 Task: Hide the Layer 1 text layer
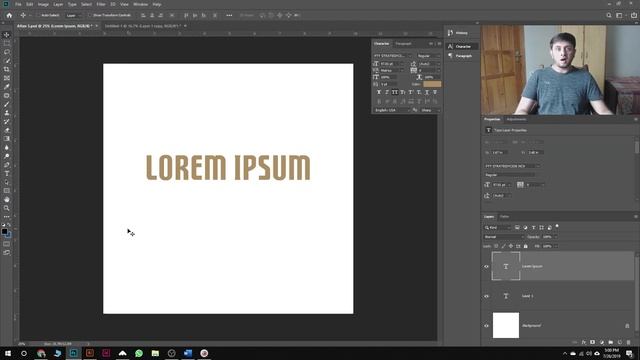[487, 296]
